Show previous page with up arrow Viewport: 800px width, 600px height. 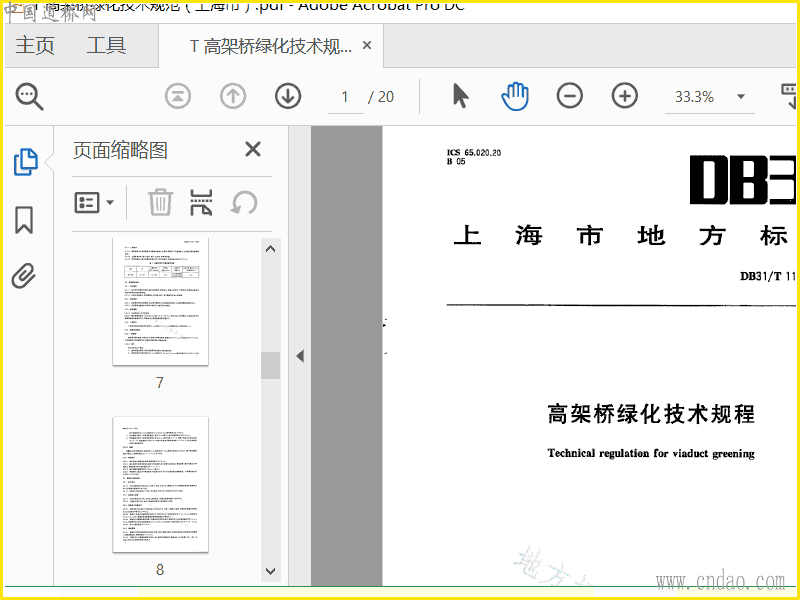point(233,96)
